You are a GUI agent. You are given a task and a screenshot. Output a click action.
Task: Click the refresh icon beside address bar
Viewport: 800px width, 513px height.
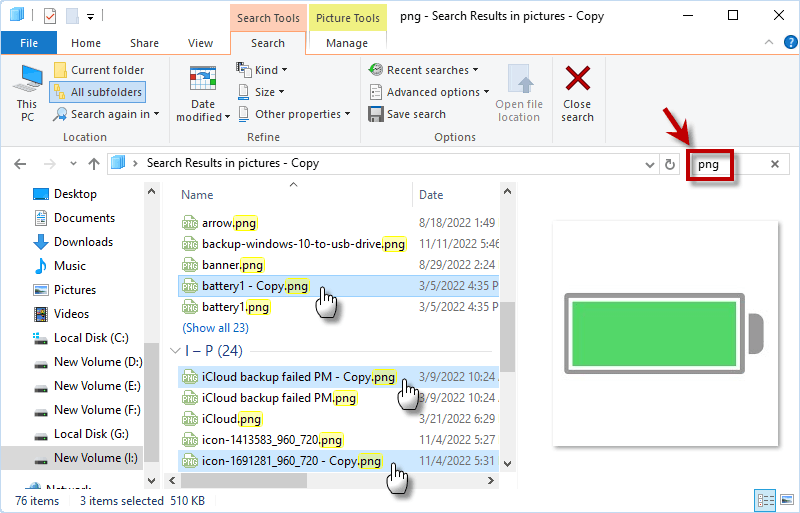pos(671,164)
